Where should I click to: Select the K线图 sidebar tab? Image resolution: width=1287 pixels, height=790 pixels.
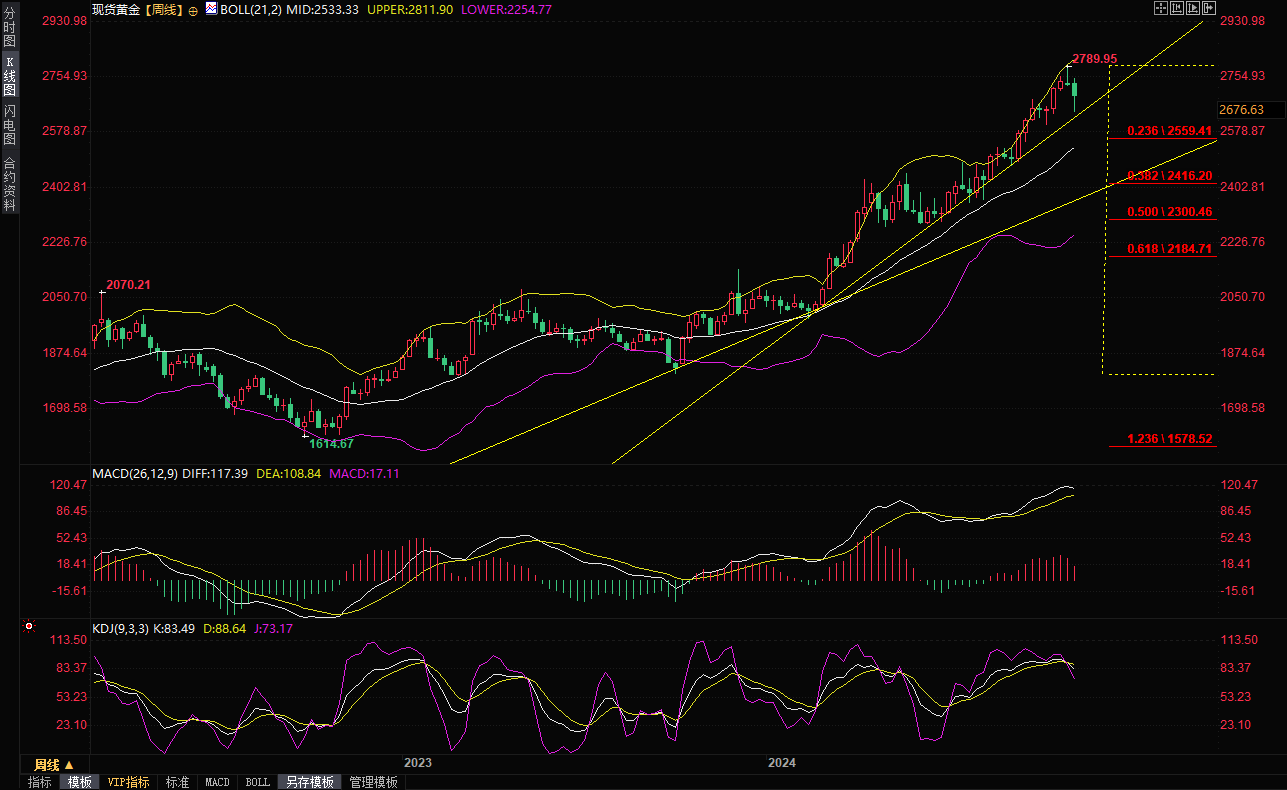point(9,75)
